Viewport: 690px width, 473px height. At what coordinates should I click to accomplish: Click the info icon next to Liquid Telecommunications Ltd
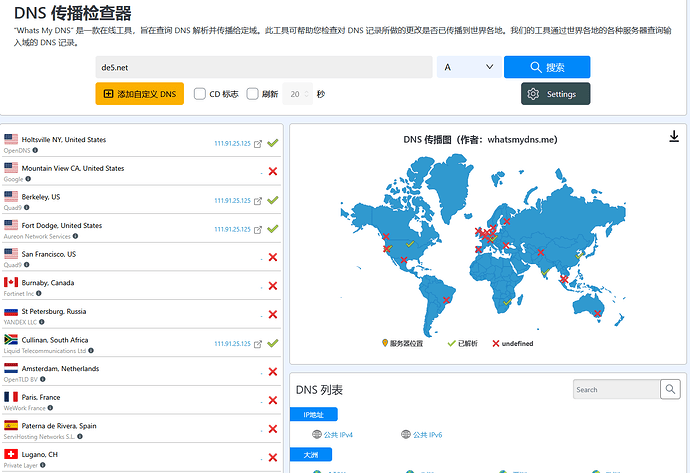coord(91,351)
